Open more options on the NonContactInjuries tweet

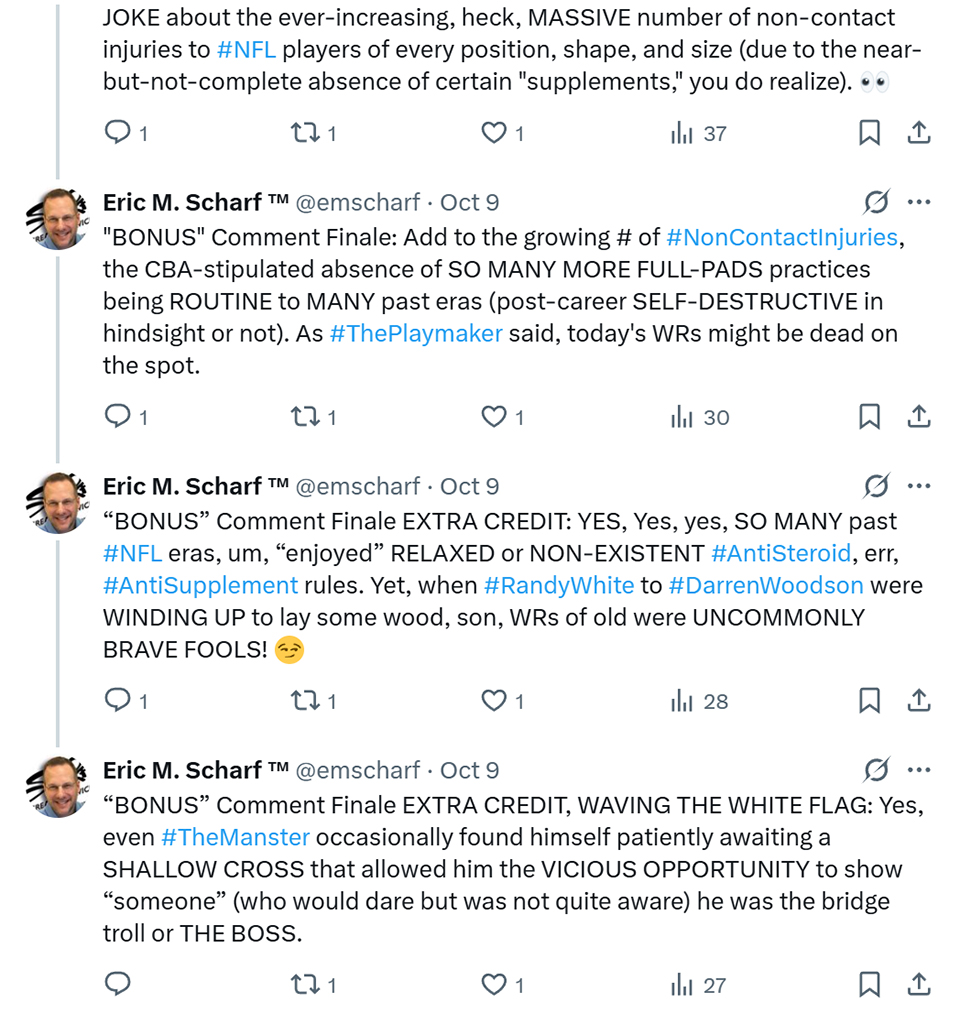pyautogui.click(x=919, y=203)
